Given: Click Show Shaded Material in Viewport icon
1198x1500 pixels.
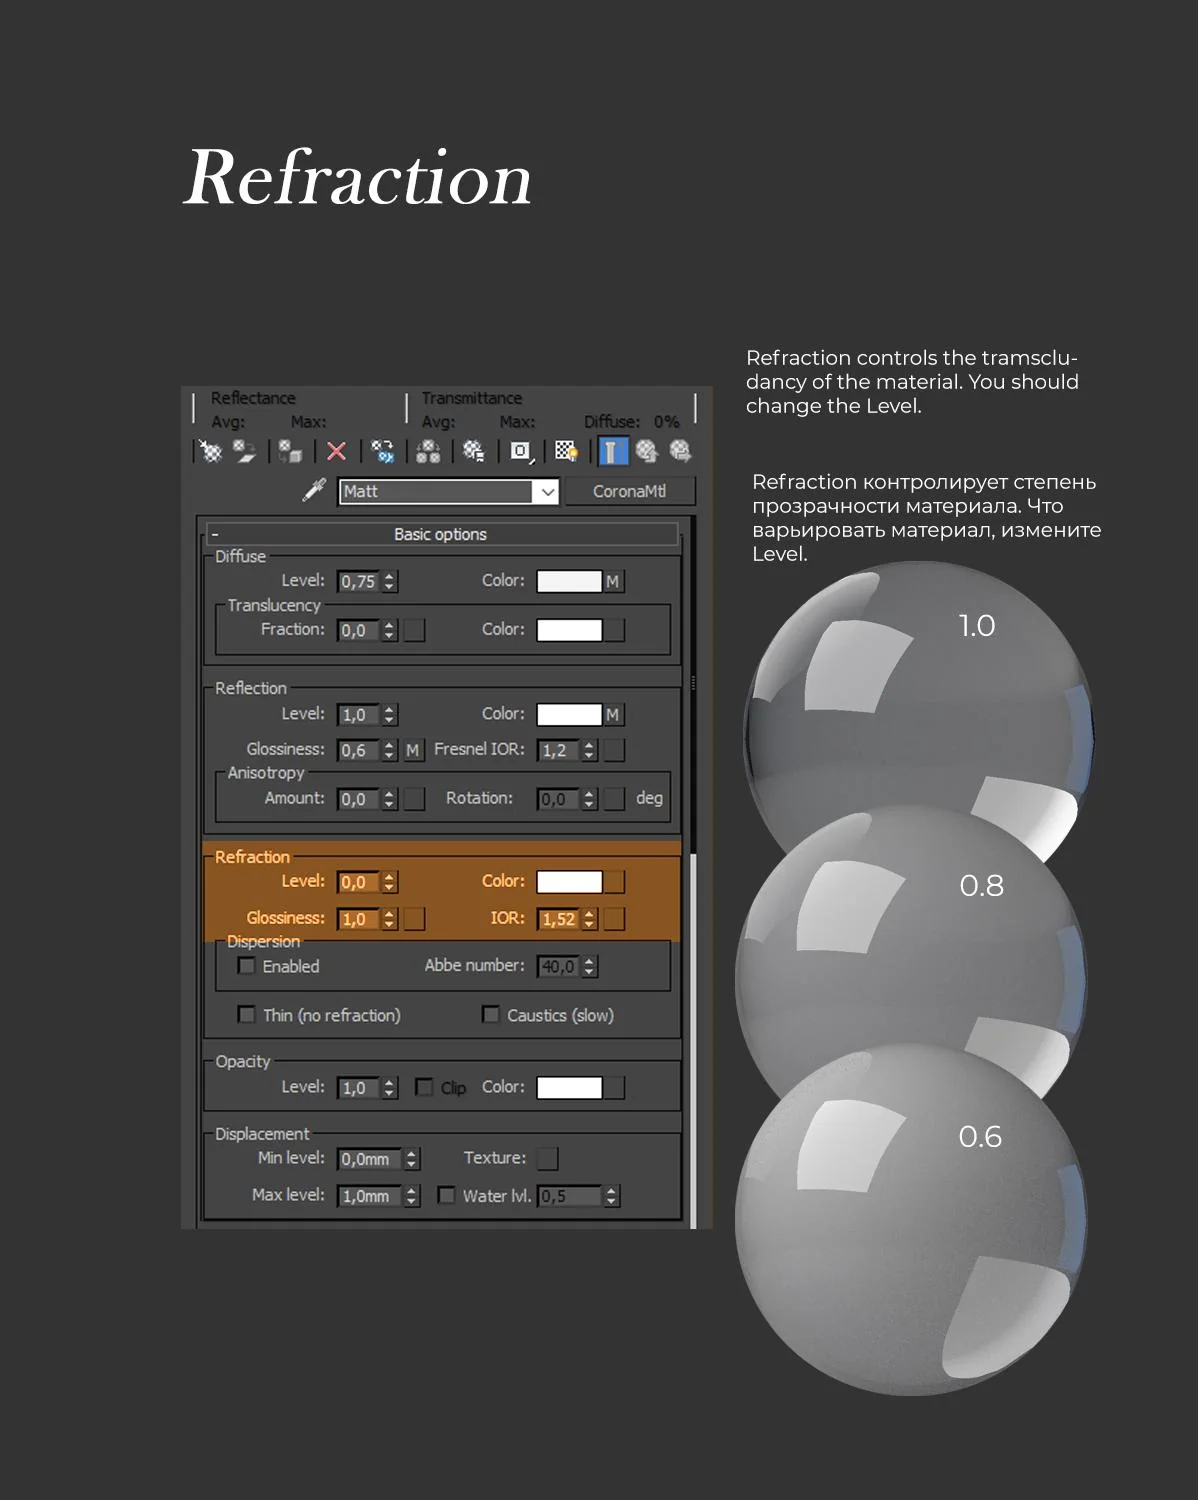Looking at the screenshot, I should (x=566, y=451).
